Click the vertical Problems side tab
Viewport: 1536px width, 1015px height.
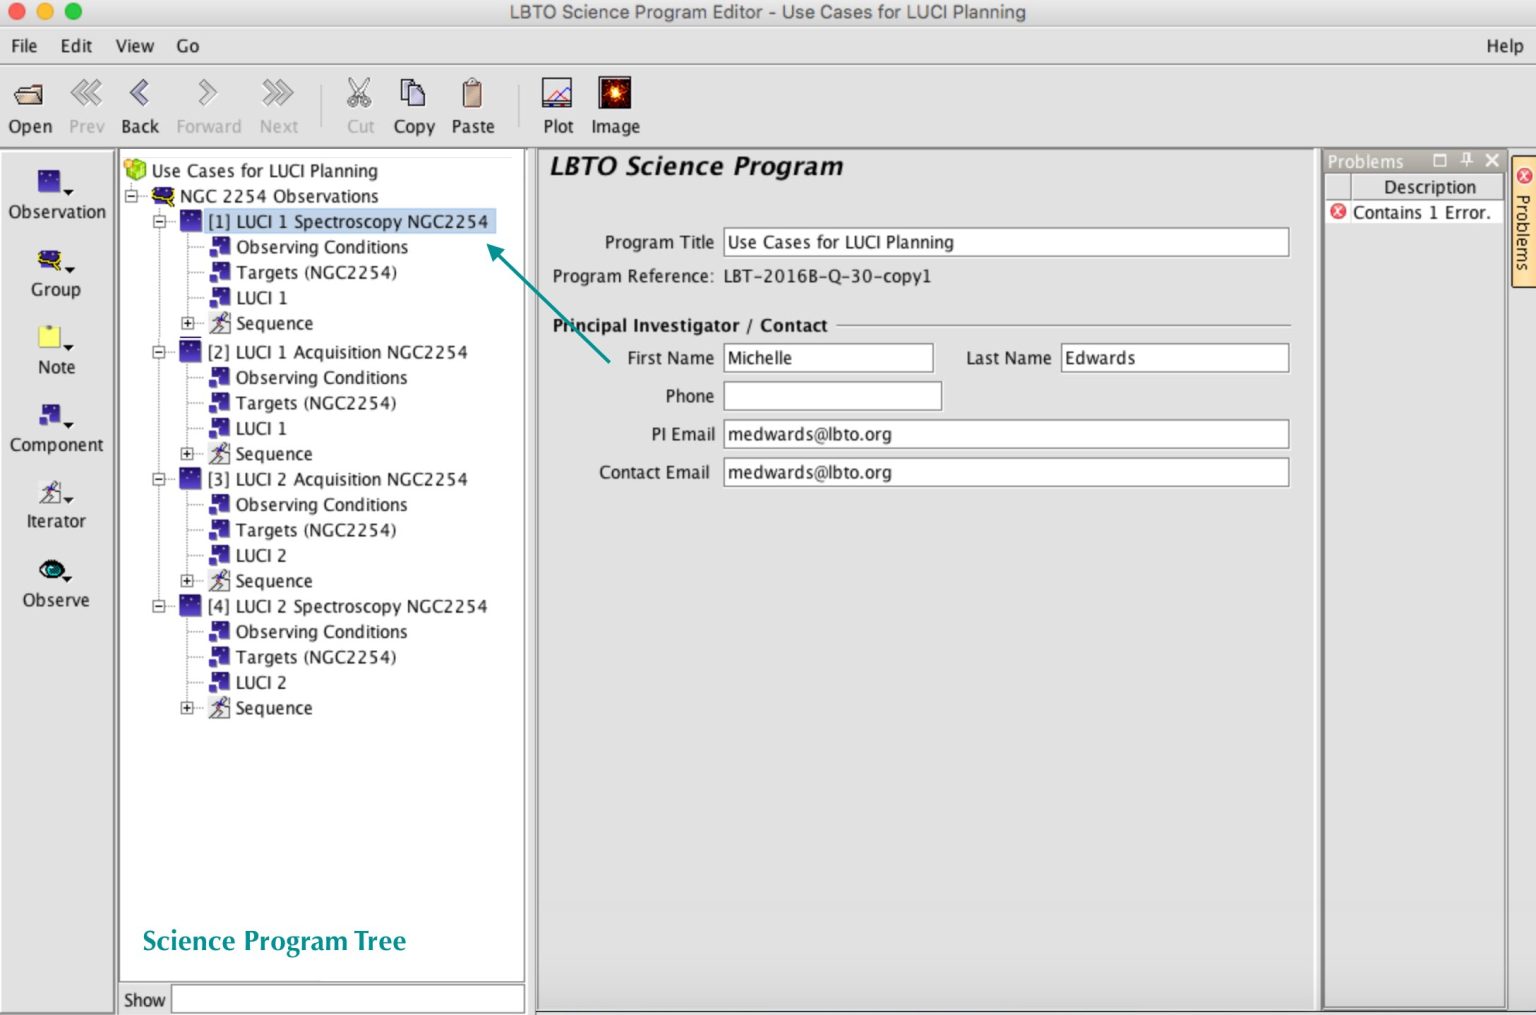pyautogui.click(x=1523, y=222)
